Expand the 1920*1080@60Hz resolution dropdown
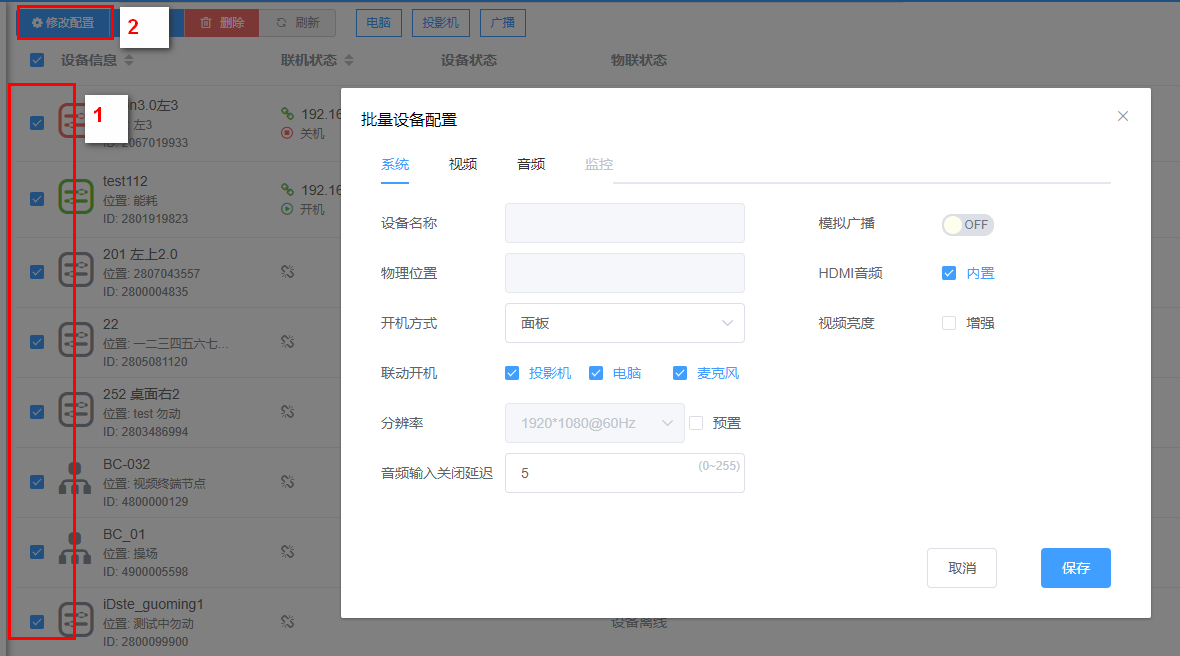 click(x=594, y=423)
